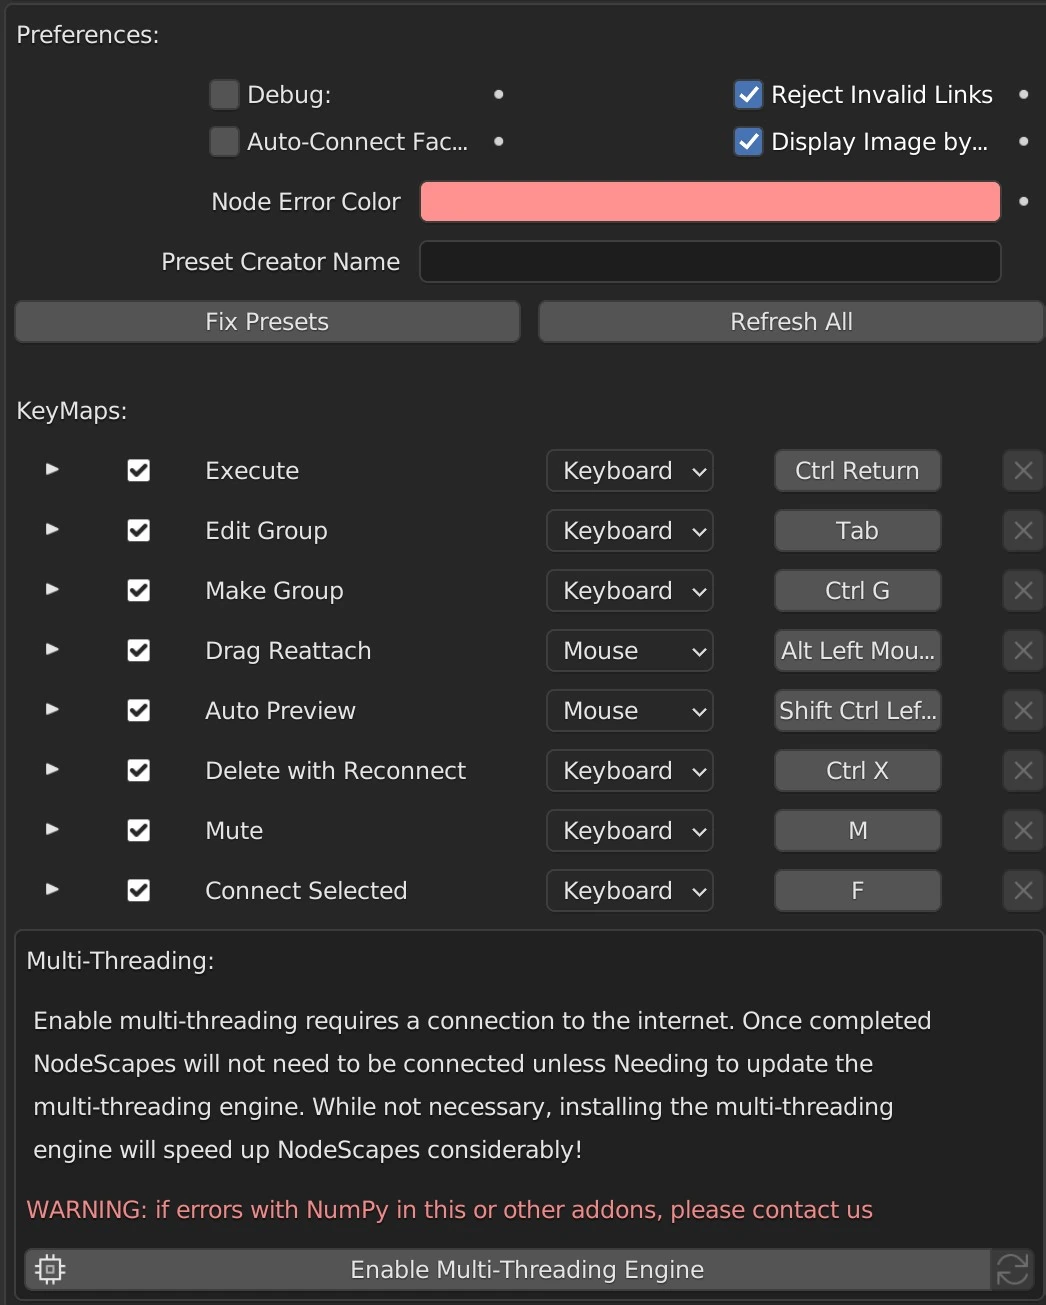1046x1305 pixels.
Task: Remove the Mute keymap with X icon
Action: click(x=1023, y=831)
